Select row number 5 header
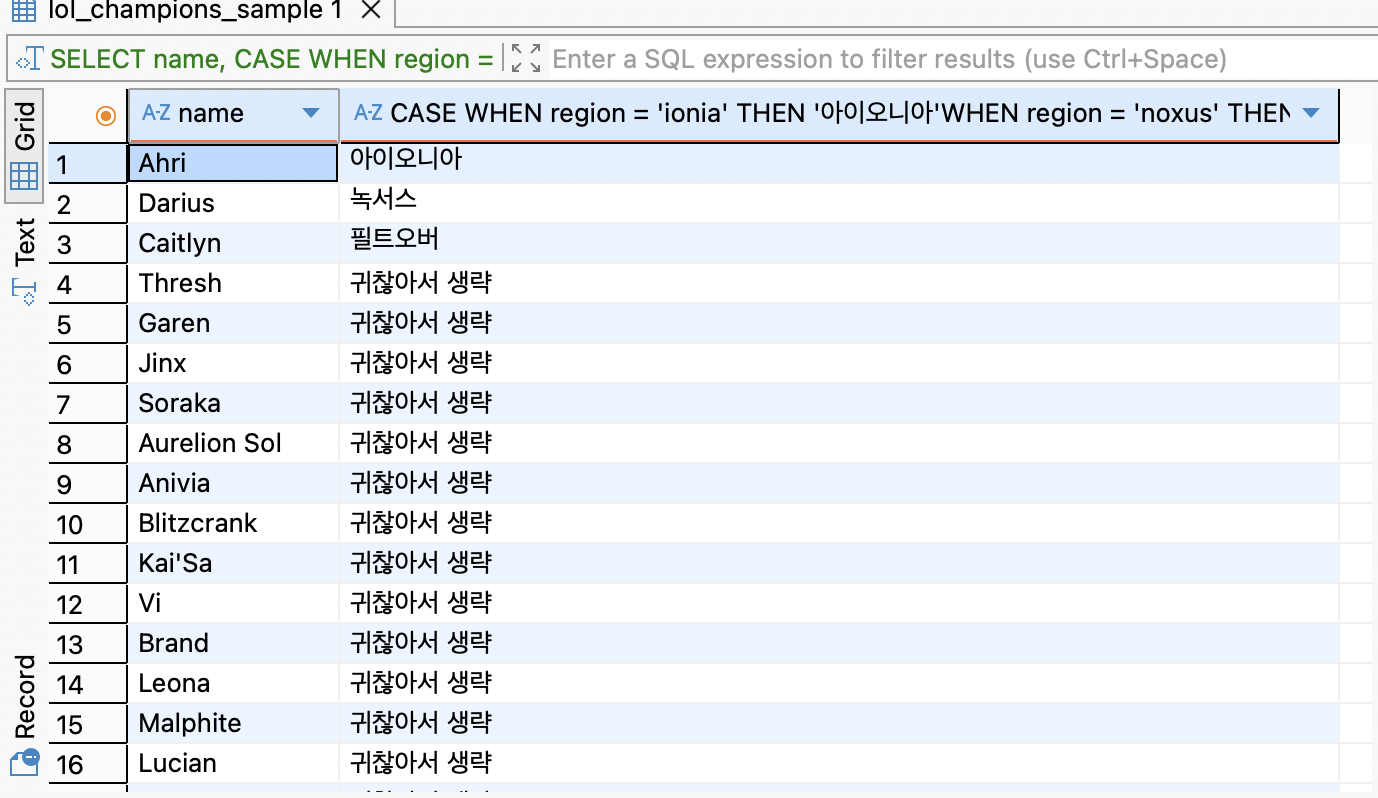Viewport: 1378px width, 798px height. tap(88, 323)
